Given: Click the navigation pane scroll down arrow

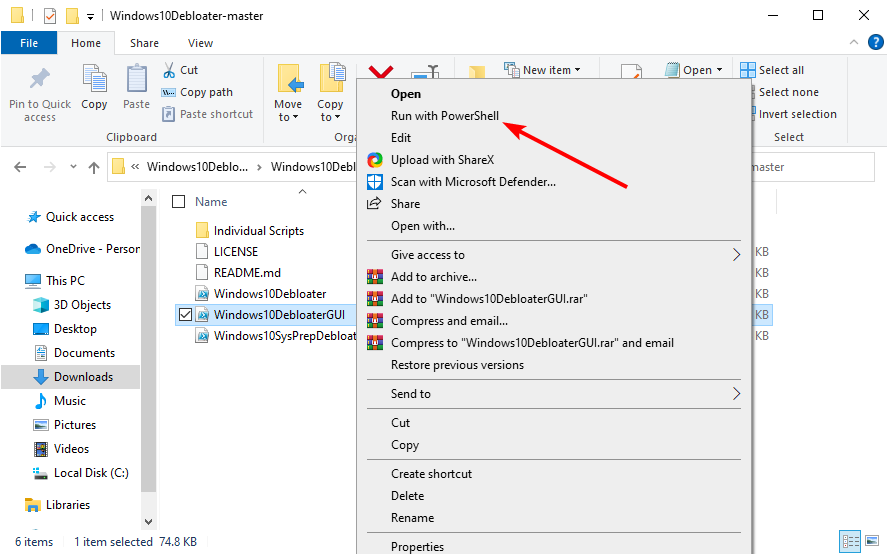Looking at the screenshot, I should (x=148, y=522).
